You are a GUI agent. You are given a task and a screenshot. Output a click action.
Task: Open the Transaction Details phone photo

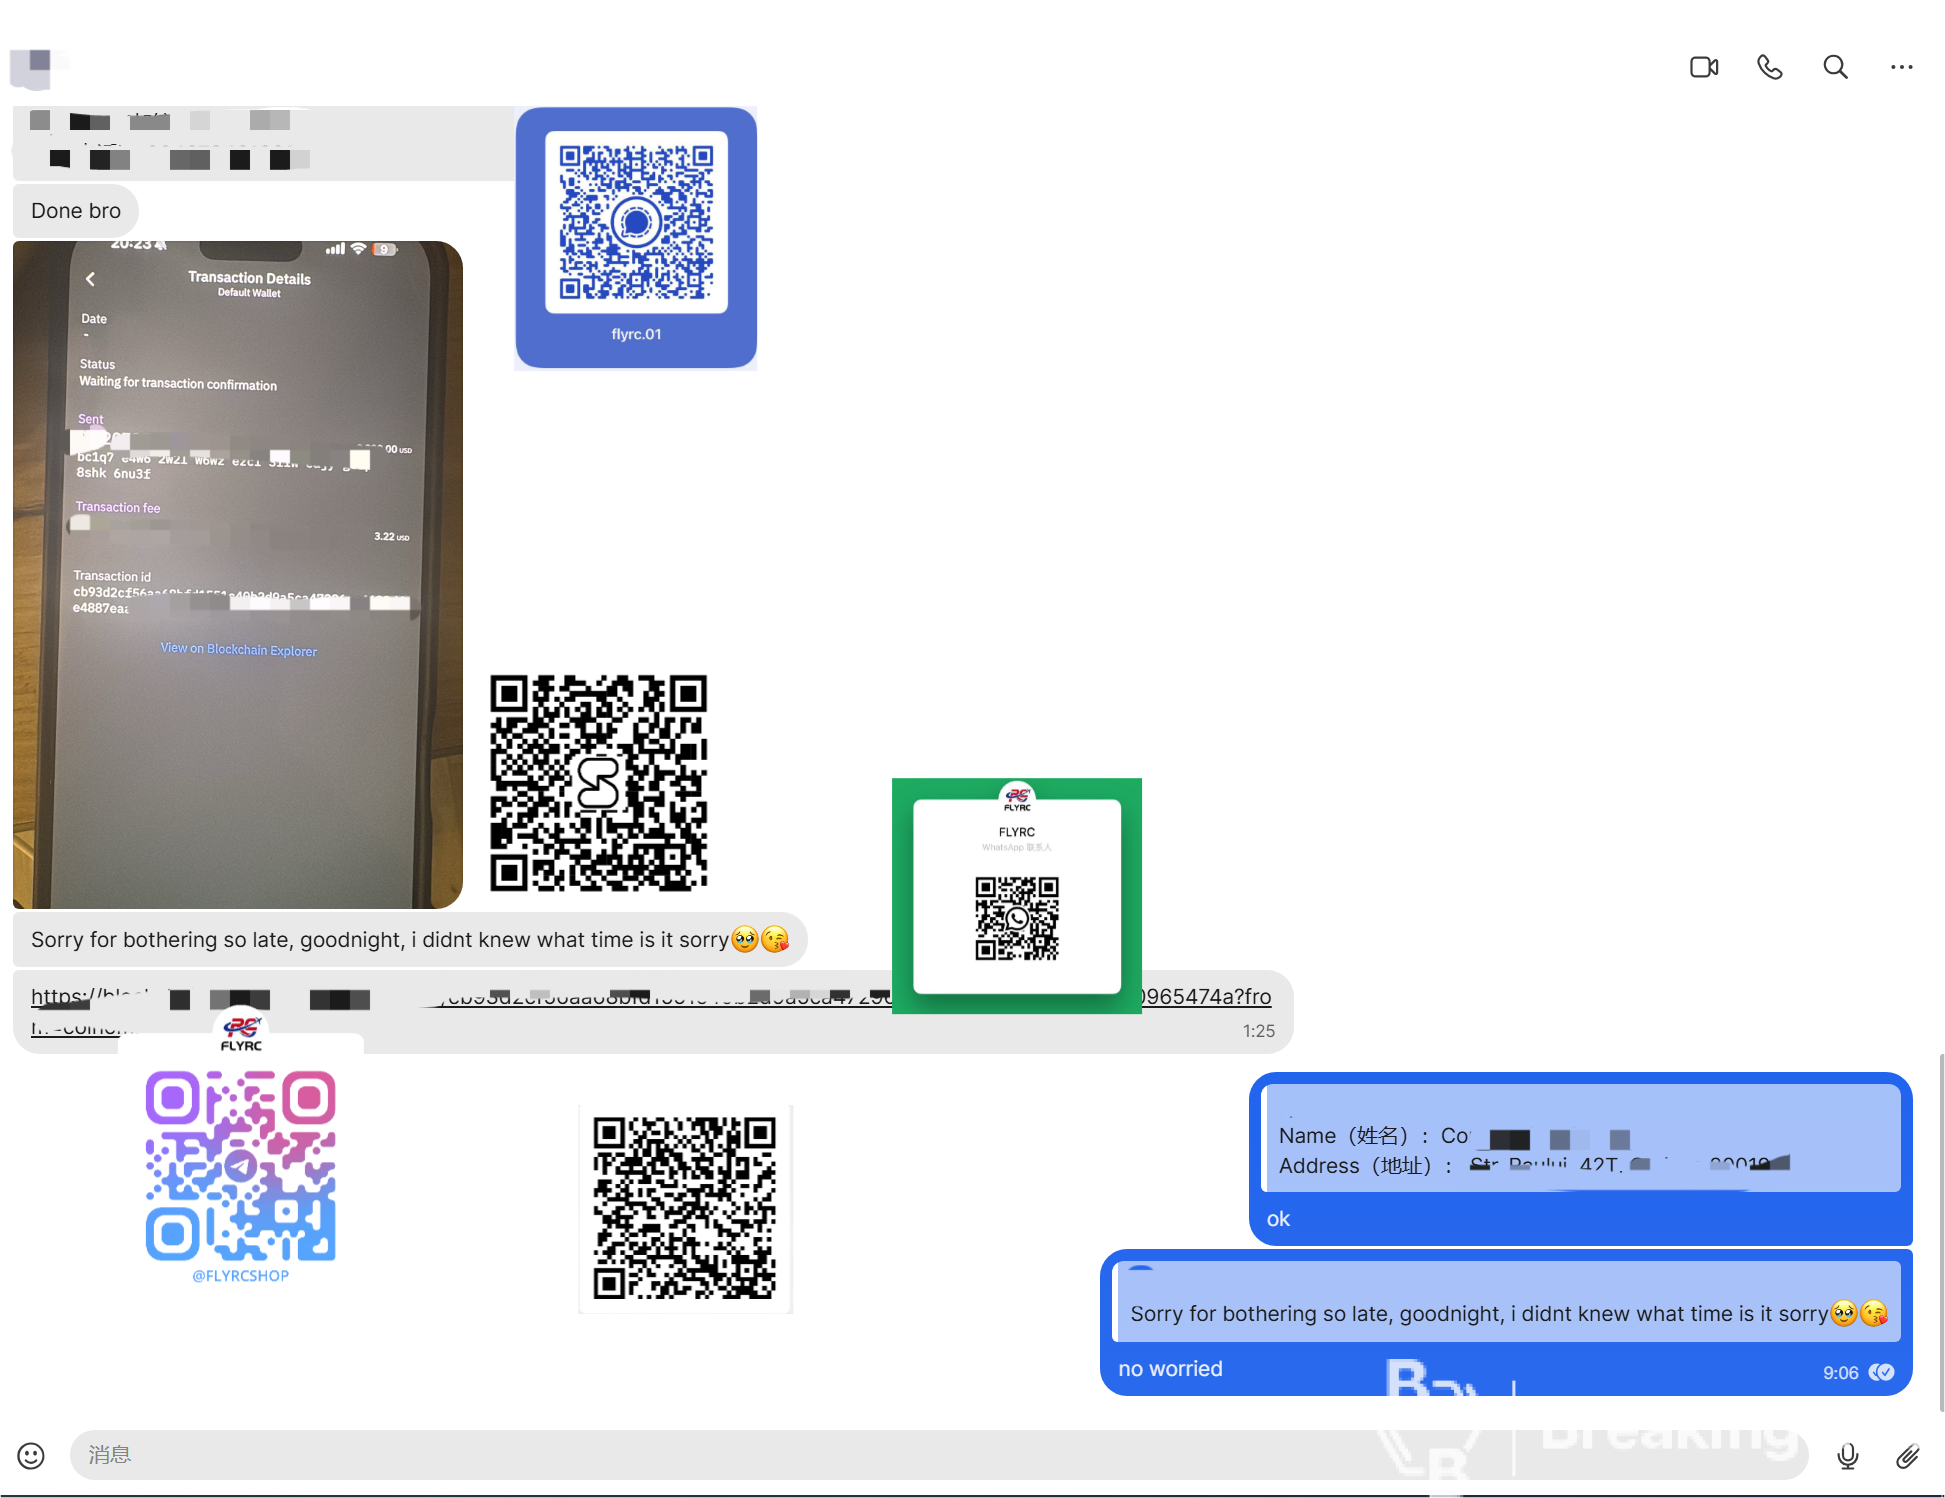238,575
